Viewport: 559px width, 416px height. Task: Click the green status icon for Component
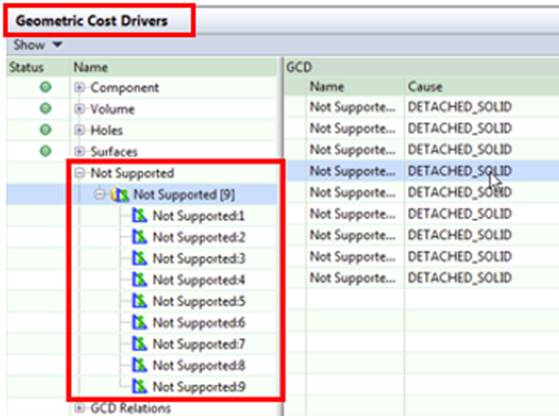point(46,87)
